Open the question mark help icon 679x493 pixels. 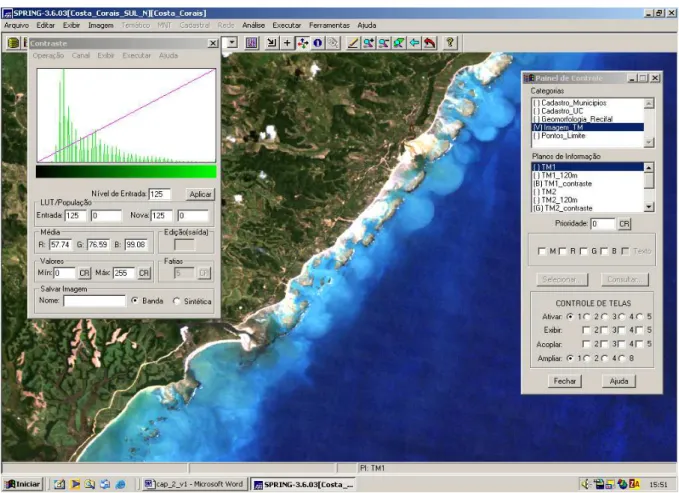450,42
